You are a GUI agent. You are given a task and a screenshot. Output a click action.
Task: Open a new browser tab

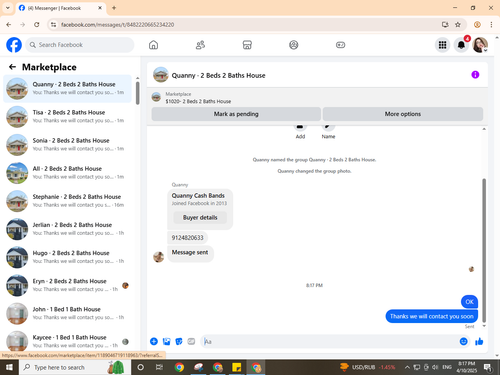pyautogui.click(x=114, y=8)
